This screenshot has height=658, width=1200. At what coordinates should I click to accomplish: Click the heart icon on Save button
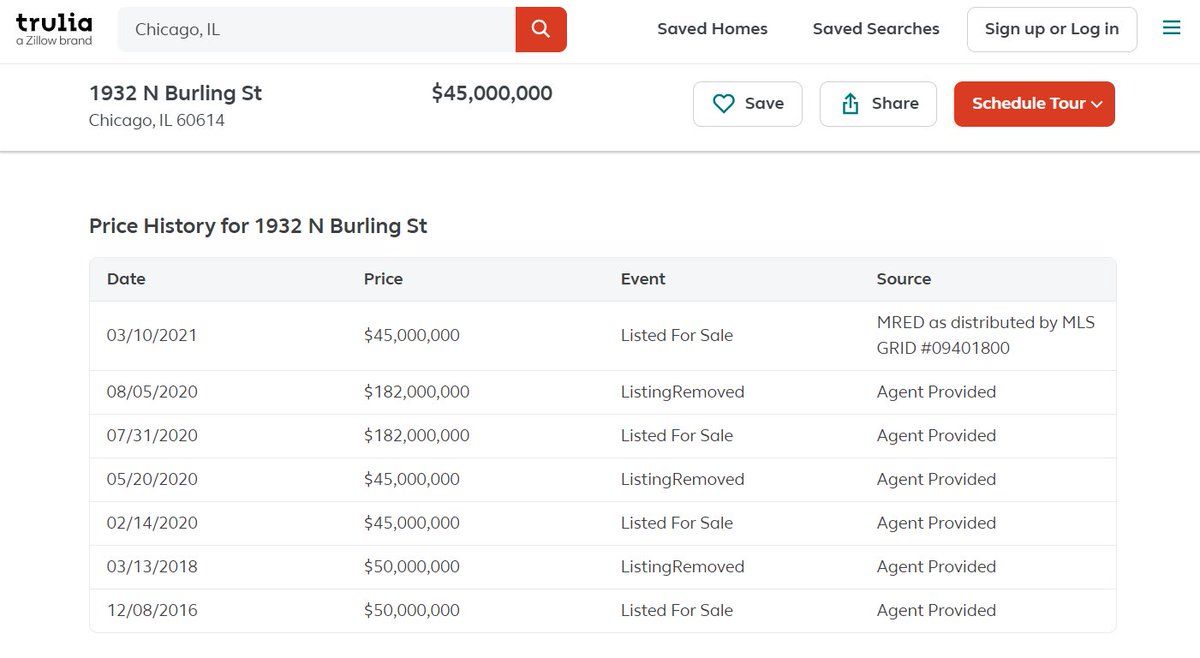tap(723, 104)
